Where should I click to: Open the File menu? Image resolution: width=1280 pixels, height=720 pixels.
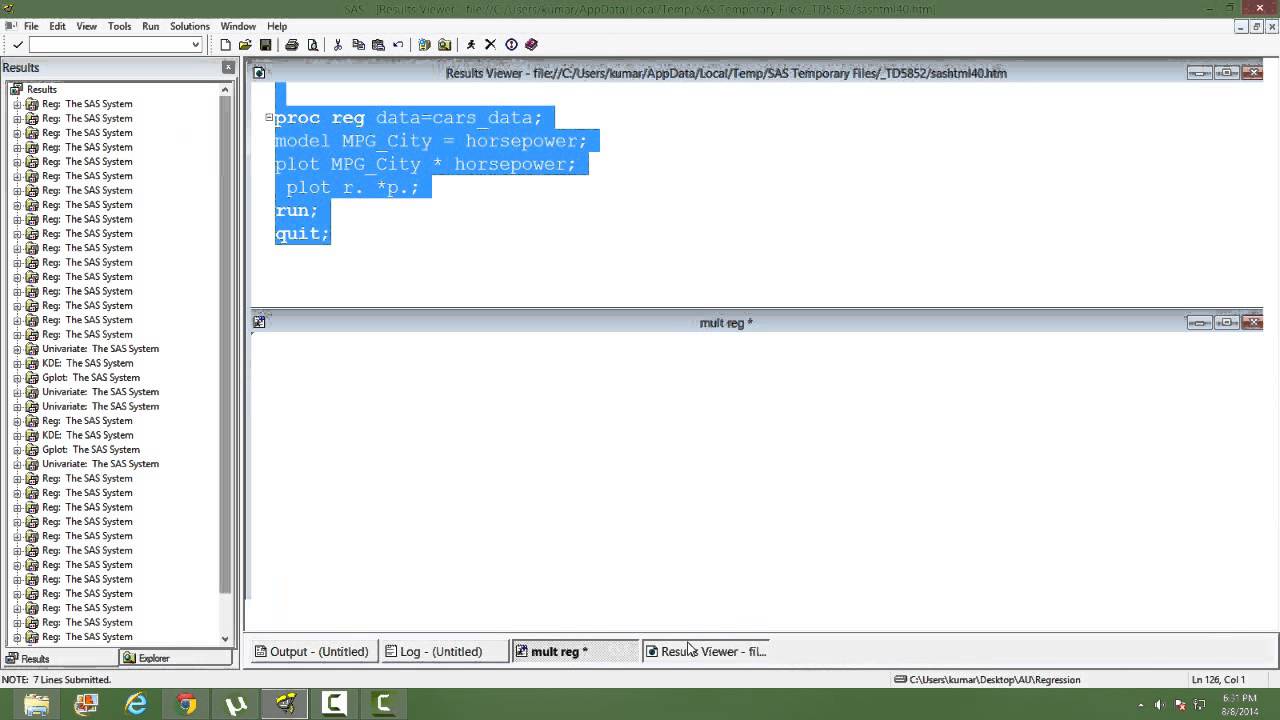[x=31, y=26]
